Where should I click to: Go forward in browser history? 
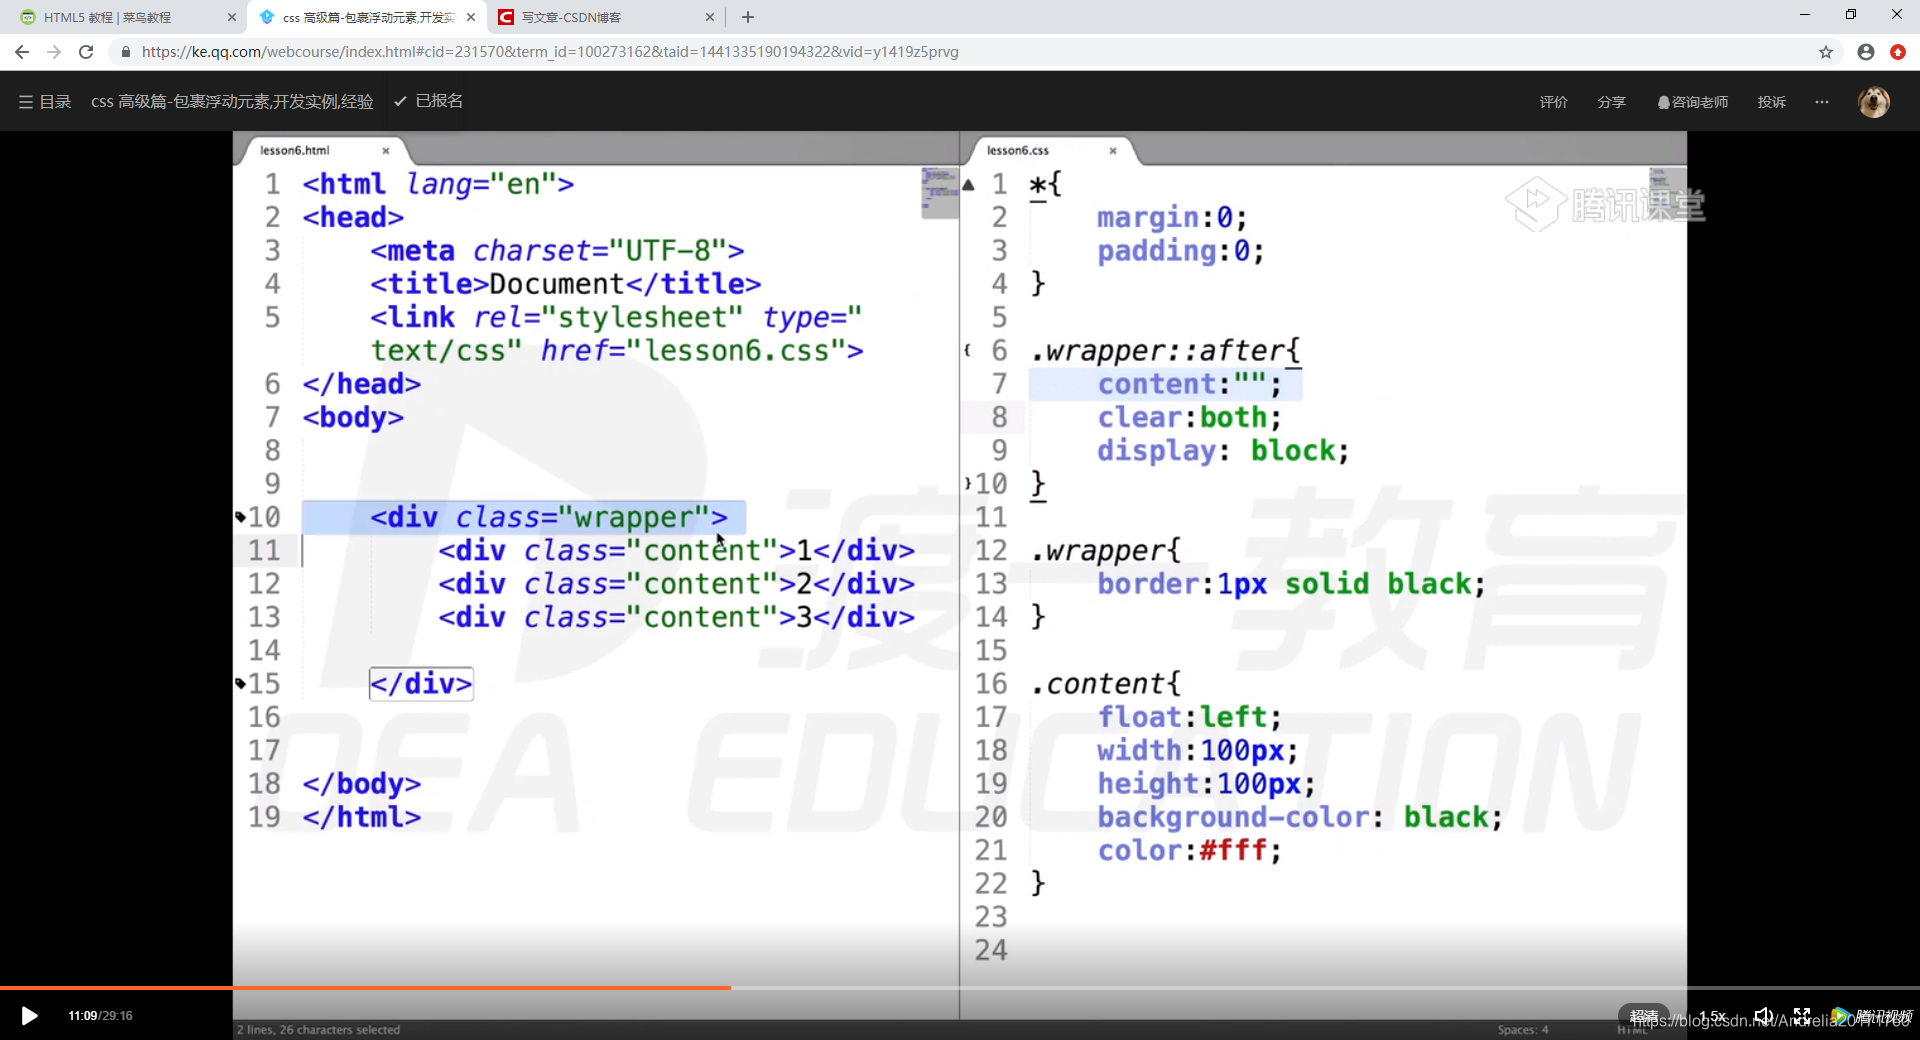tap(54, 52)
